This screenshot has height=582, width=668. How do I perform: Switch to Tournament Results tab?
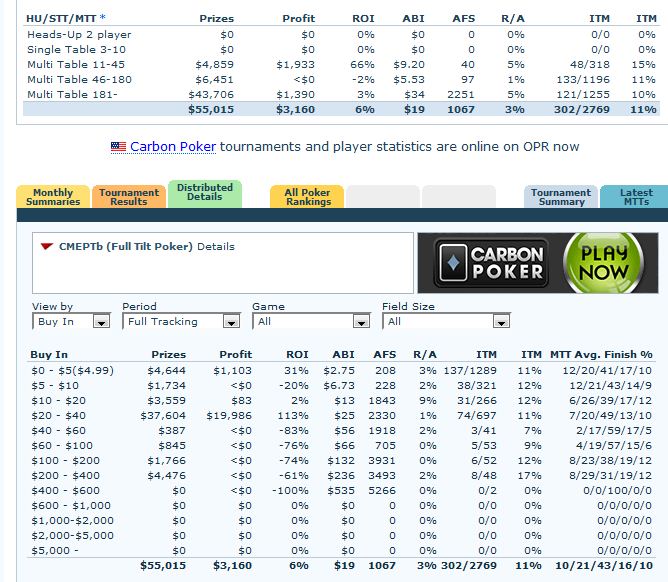coord(129,197)
